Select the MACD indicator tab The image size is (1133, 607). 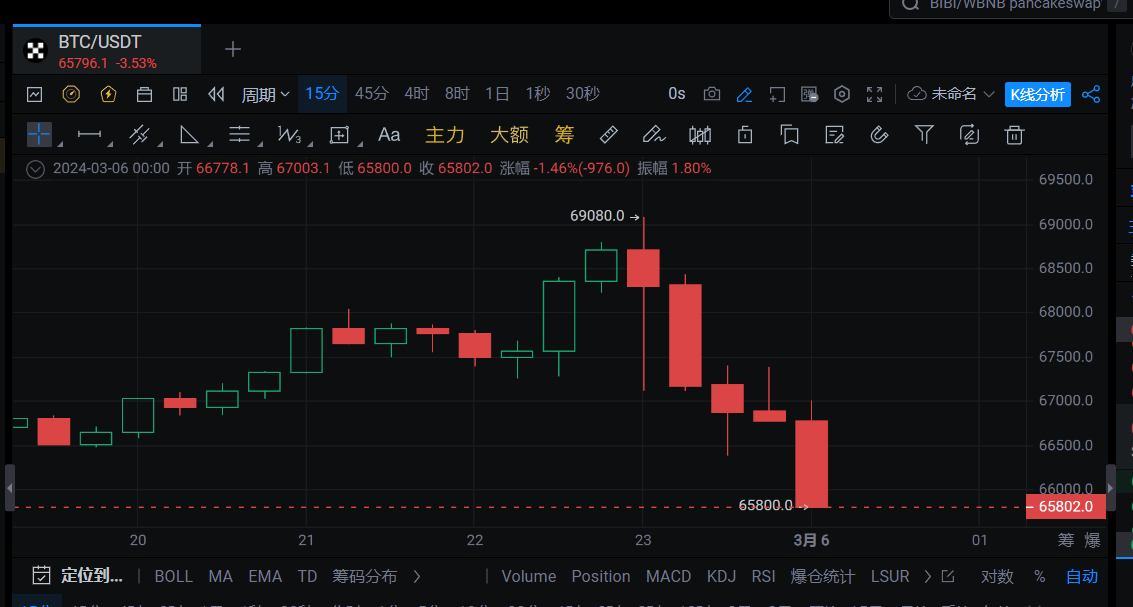click(x=668, y=576)
